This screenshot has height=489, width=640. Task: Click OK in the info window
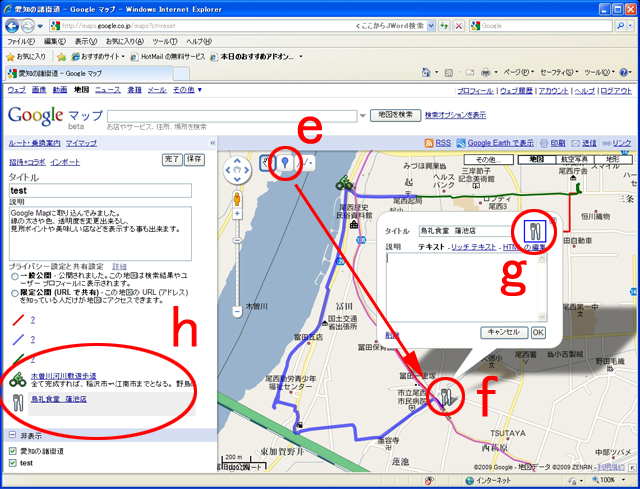538,332
